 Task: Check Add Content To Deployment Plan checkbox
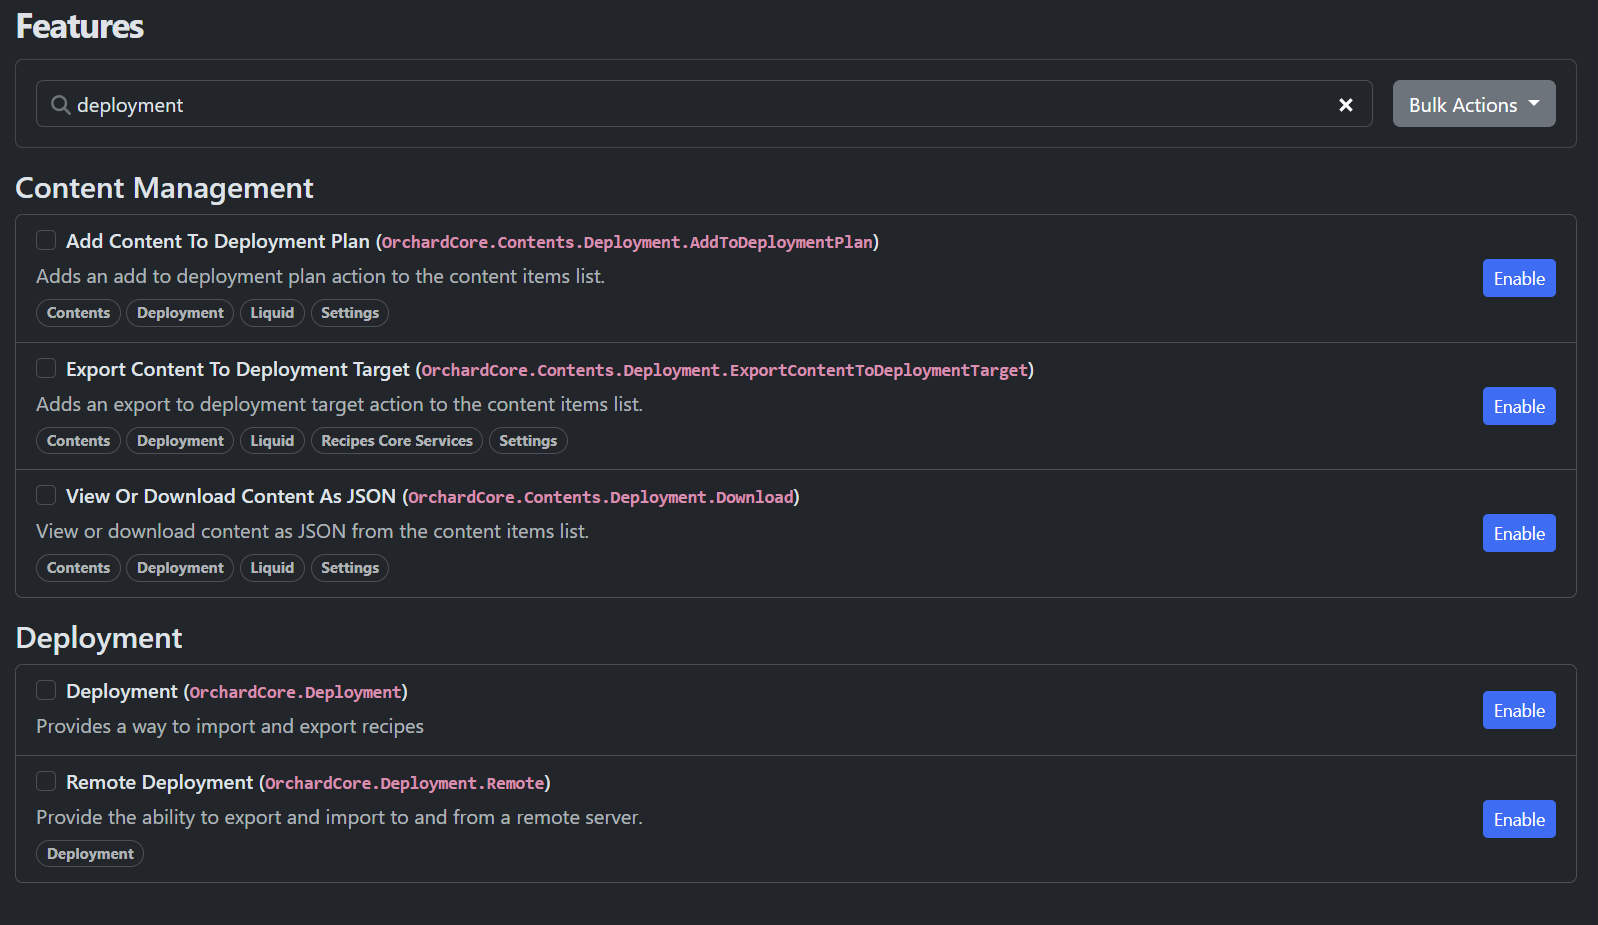click(46, 240)
